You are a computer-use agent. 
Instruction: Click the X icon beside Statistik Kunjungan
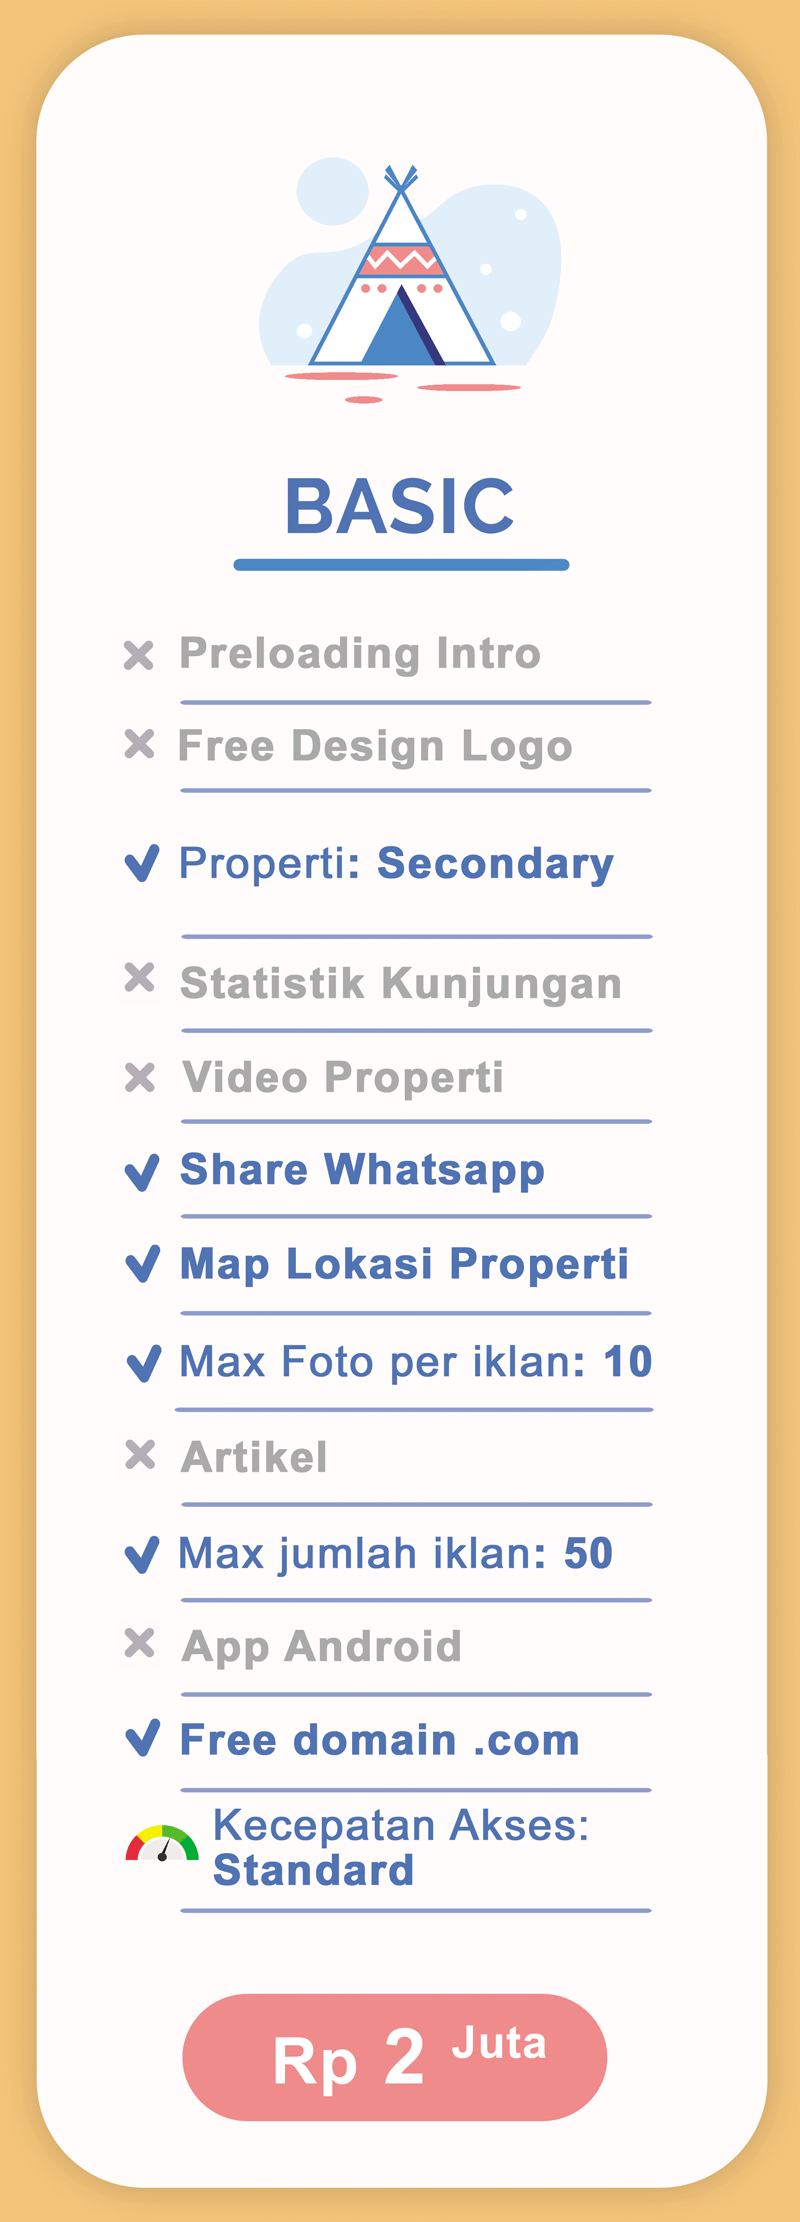[x=139, y=977]
